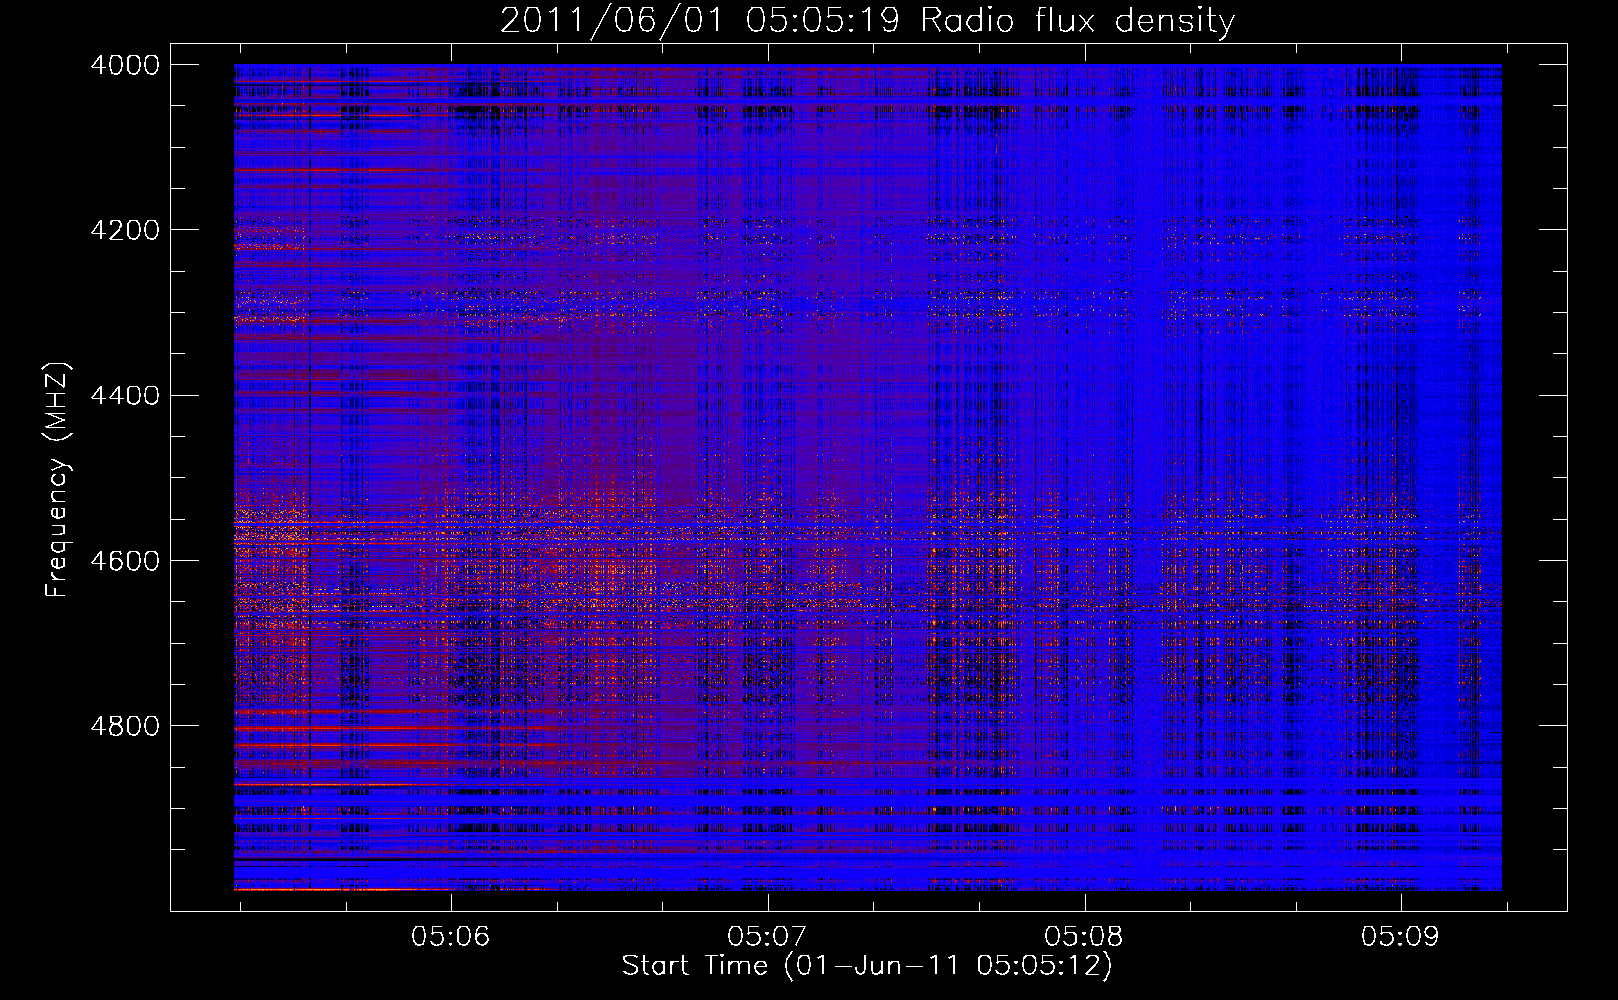The image size is (1618, 1000).
Task: Select the 4600 frequency tick label
Action: coord(125,561)
